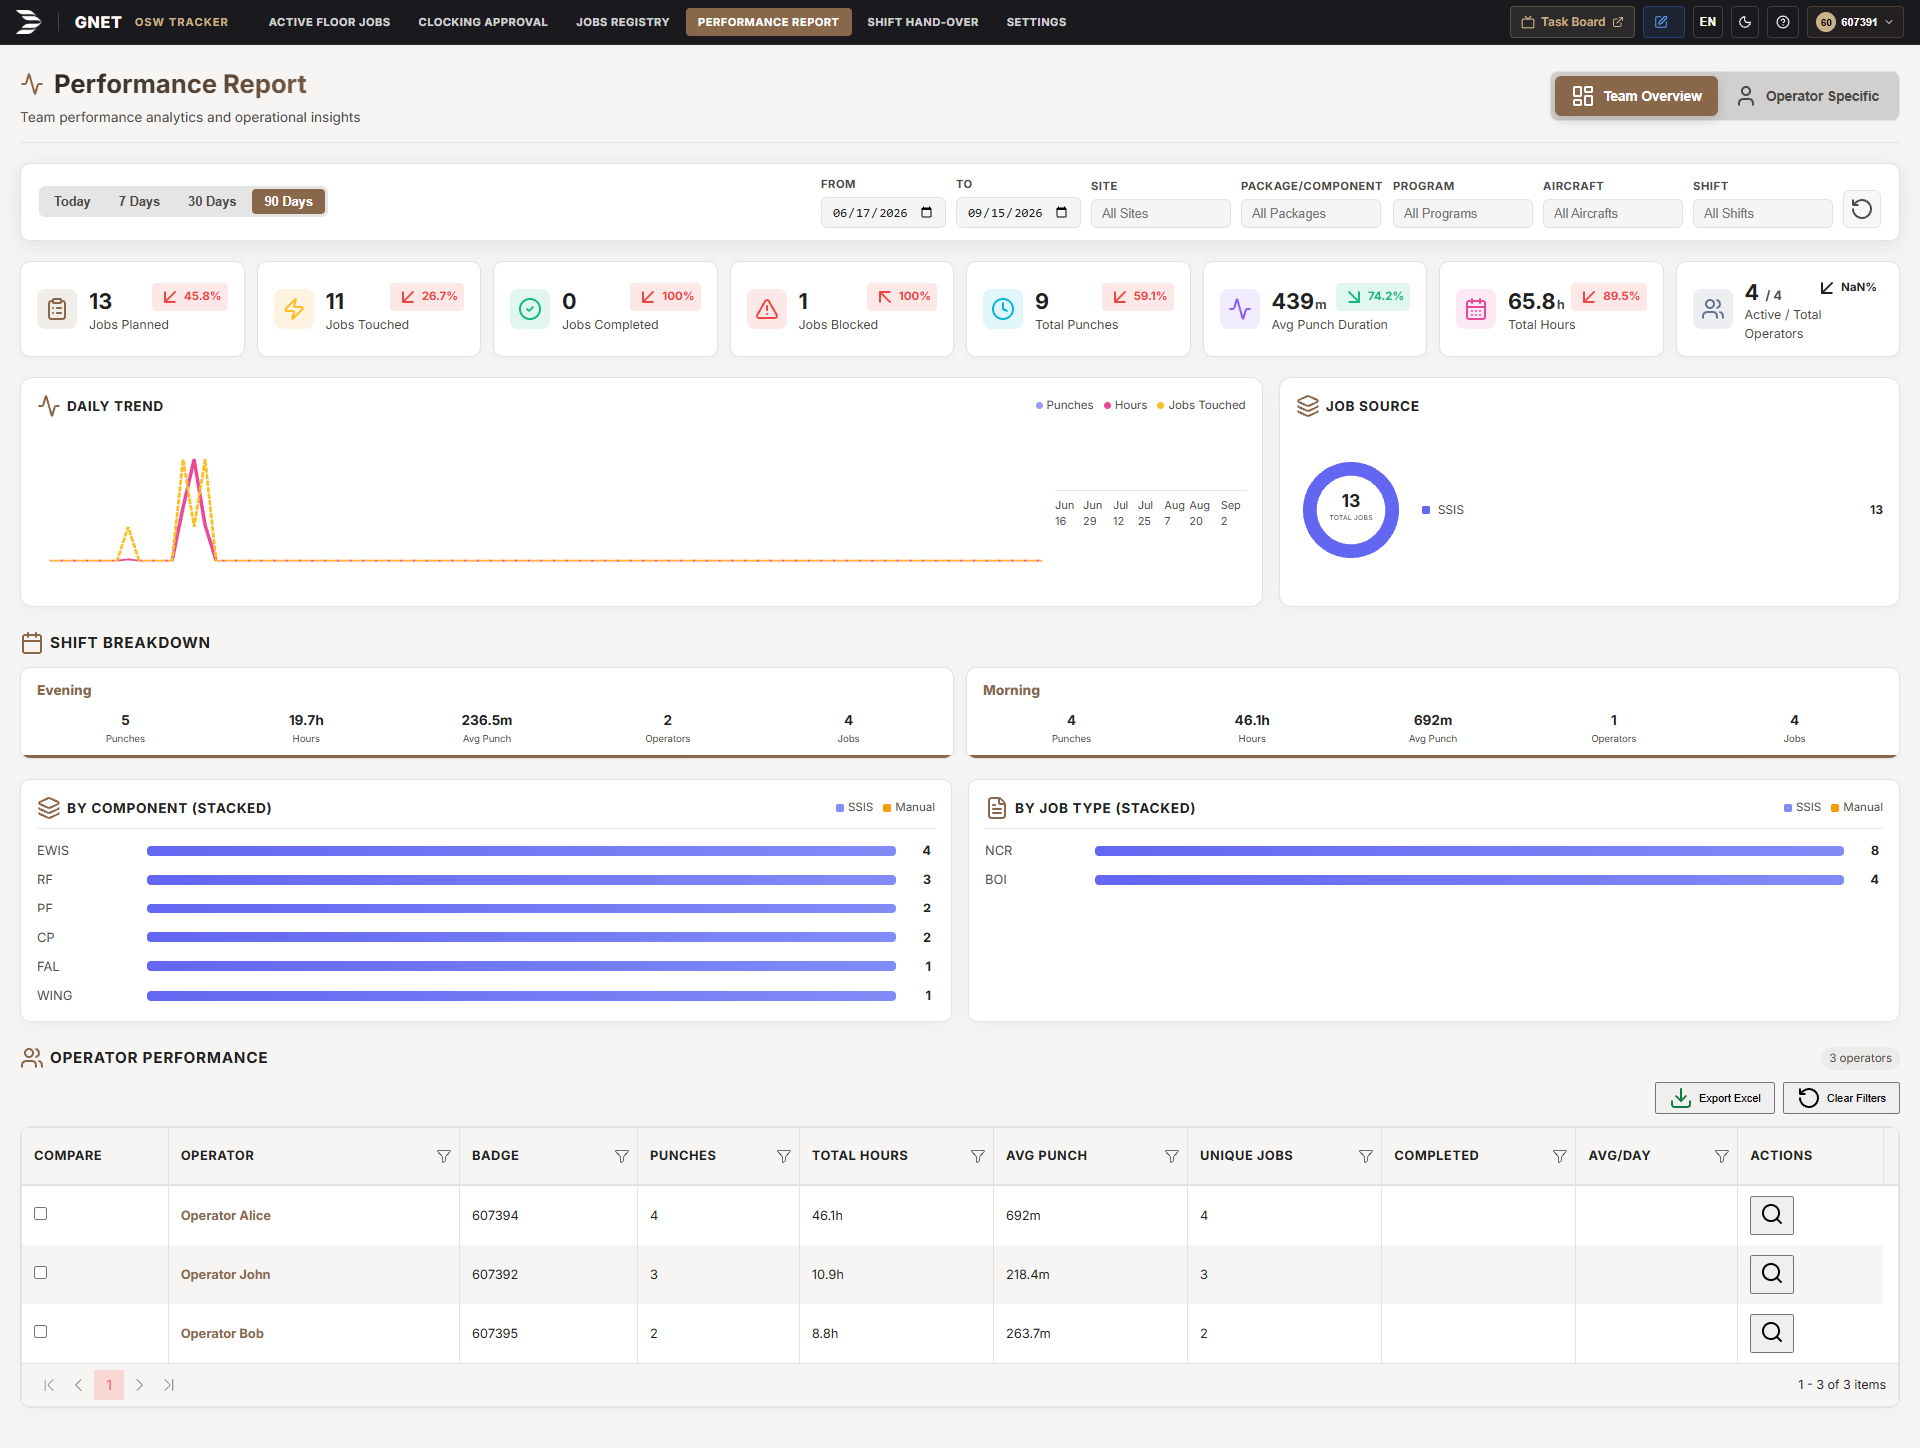Open the All Sites dropdown
The width and height of the screenshot is (1920, 1448).
(1160, 213)
